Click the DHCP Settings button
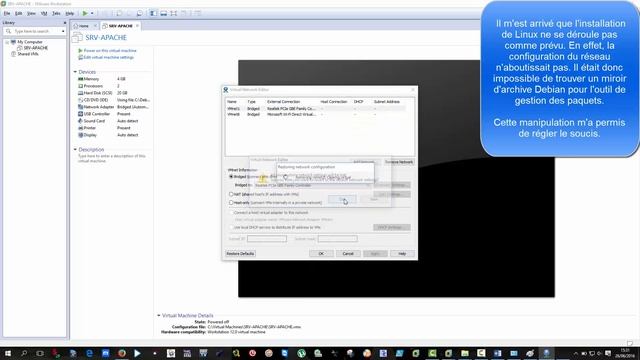Screen dimensions: 640x360 click(392, 227)
